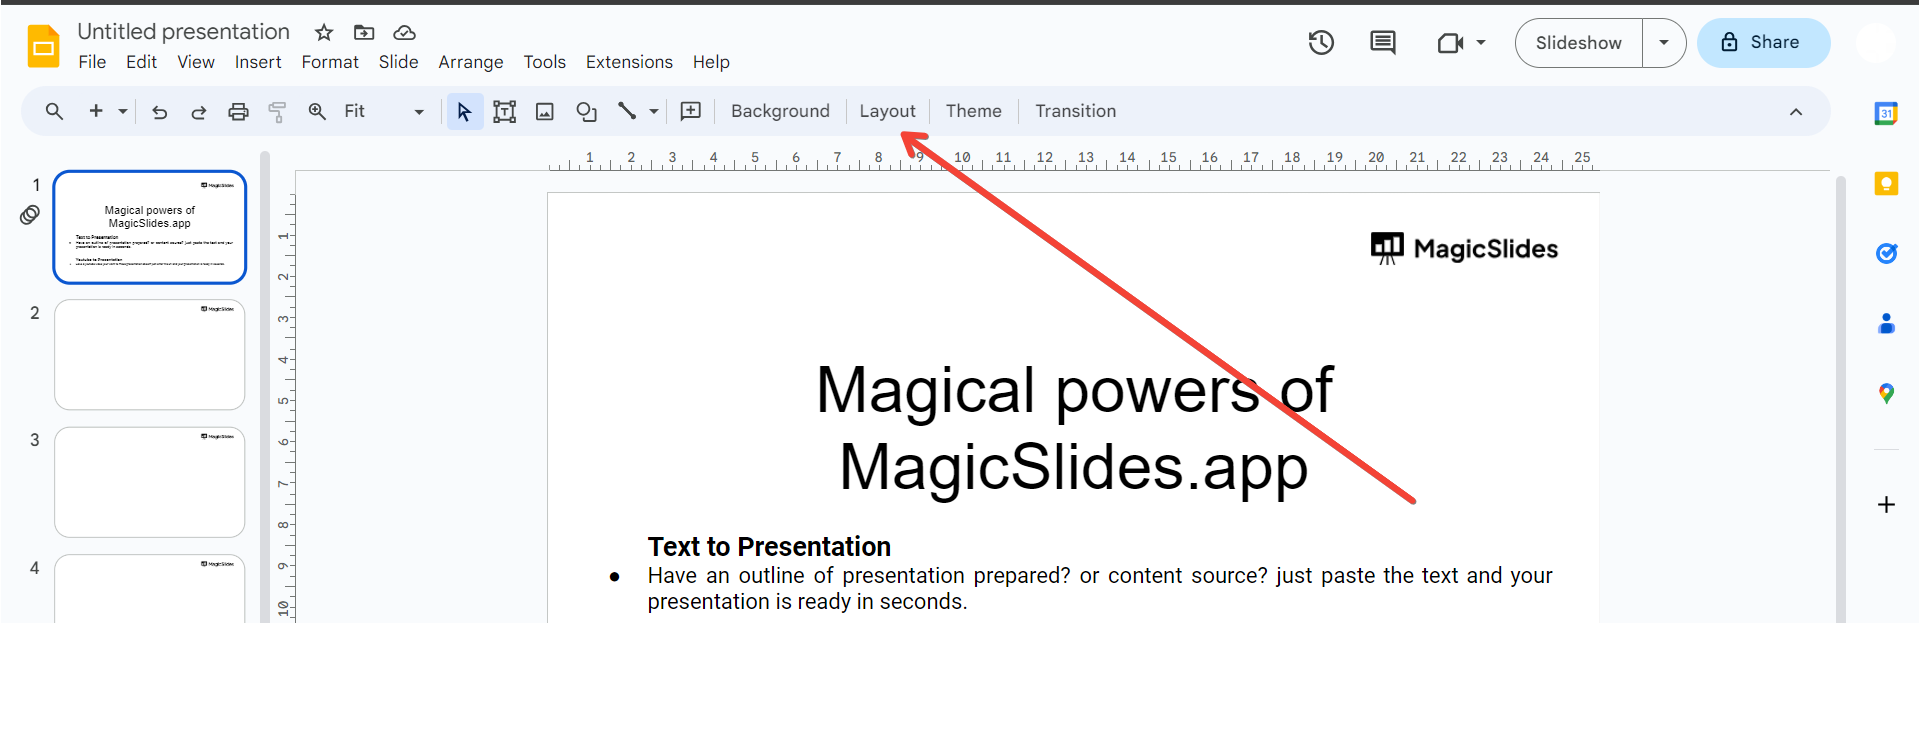Open the Layout chooser
This screenshot has width=1919, height=743.
pyautogui.click(x=887, y=111)
